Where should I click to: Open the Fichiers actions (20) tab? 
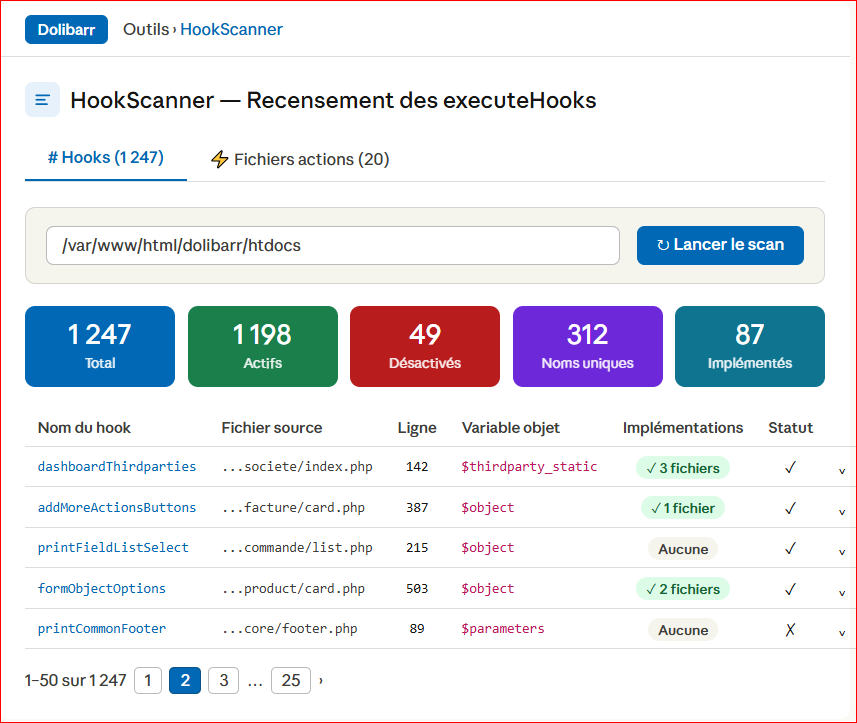pyautogui.click(x=299, y=159)
